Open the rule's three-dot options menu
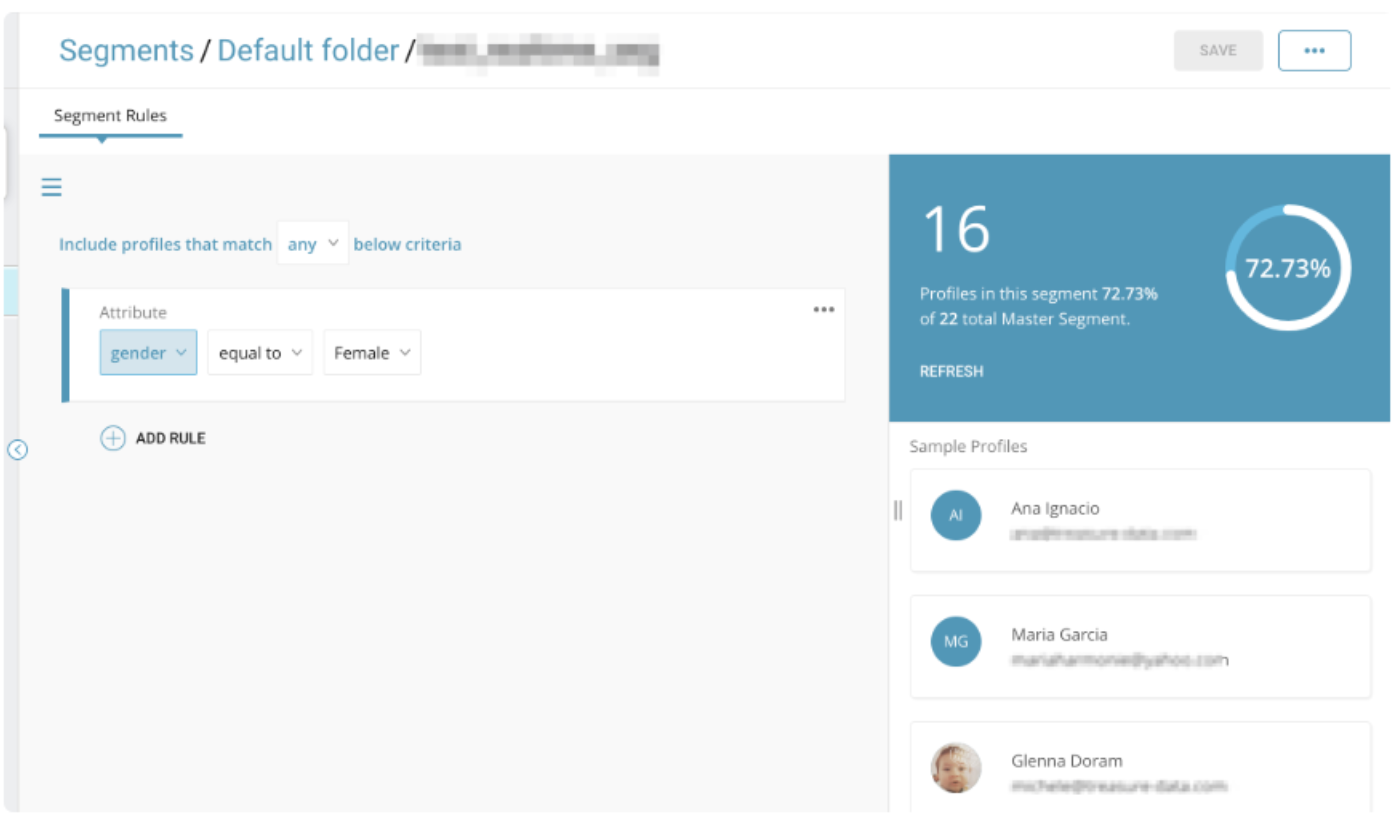The height and width of the screenshot is (834, 1394). pos(823,310)
